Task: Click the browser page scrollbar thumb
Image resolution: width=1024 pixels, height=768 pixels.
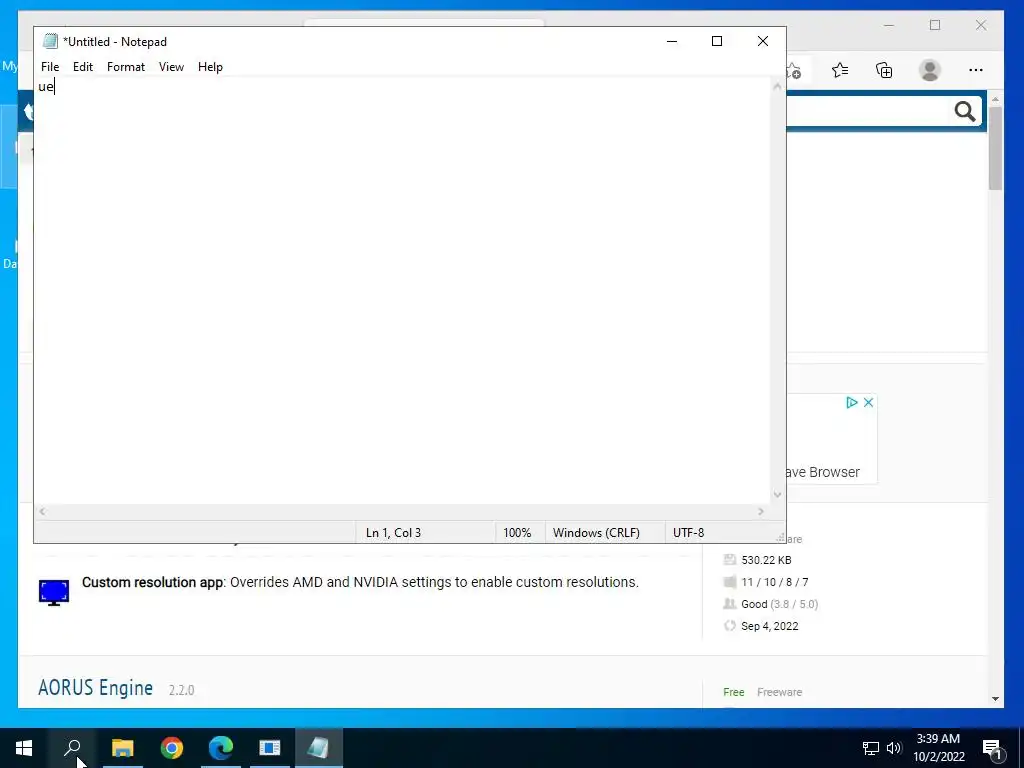Action: [x=995, y=148]
